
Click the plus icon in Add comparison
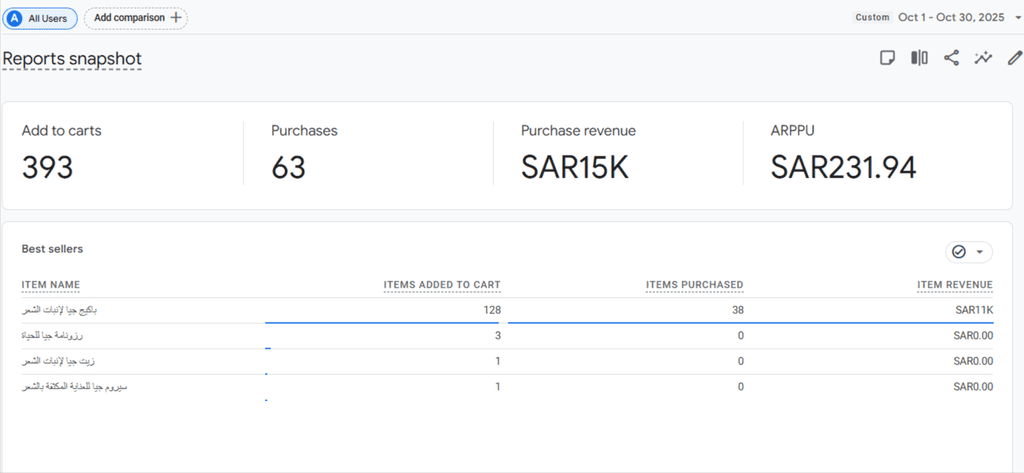[x=176, y=17]
